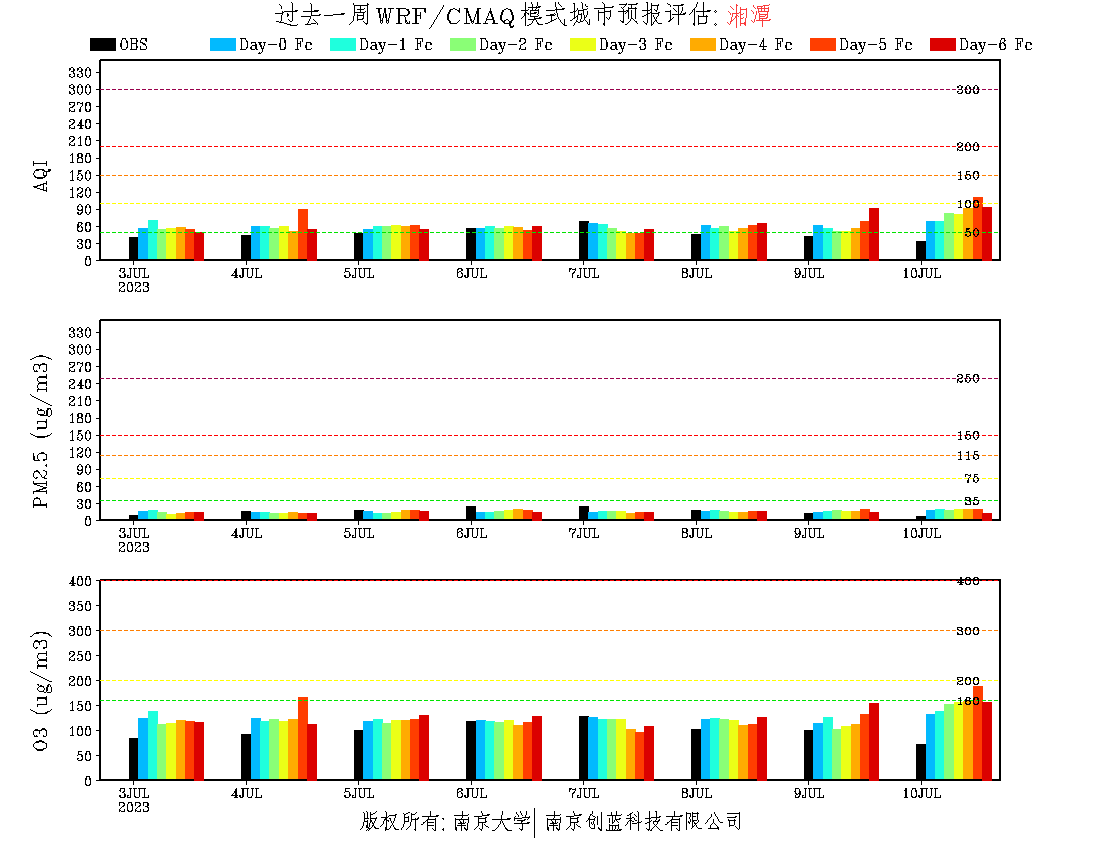The image size is (1100, 850).
Task: Click the 3JUL 2023 label under the AQI chart
Action: click(x=133, y=280)
